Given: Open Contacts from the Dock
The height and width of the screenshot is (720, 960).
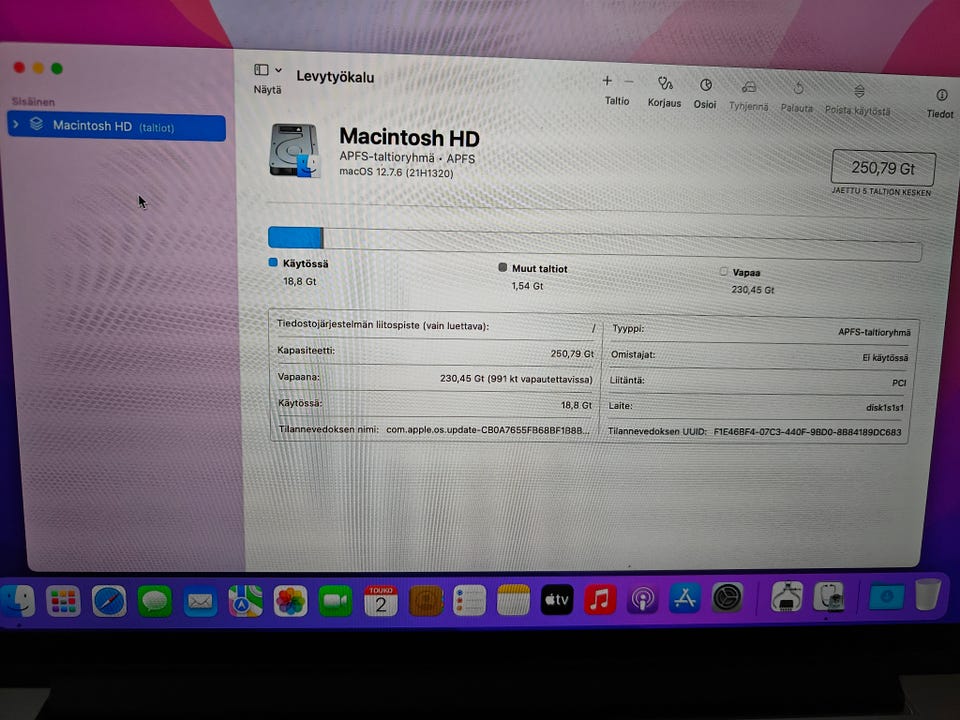Looking at the screenshot, I should click(x=426, y=601).
